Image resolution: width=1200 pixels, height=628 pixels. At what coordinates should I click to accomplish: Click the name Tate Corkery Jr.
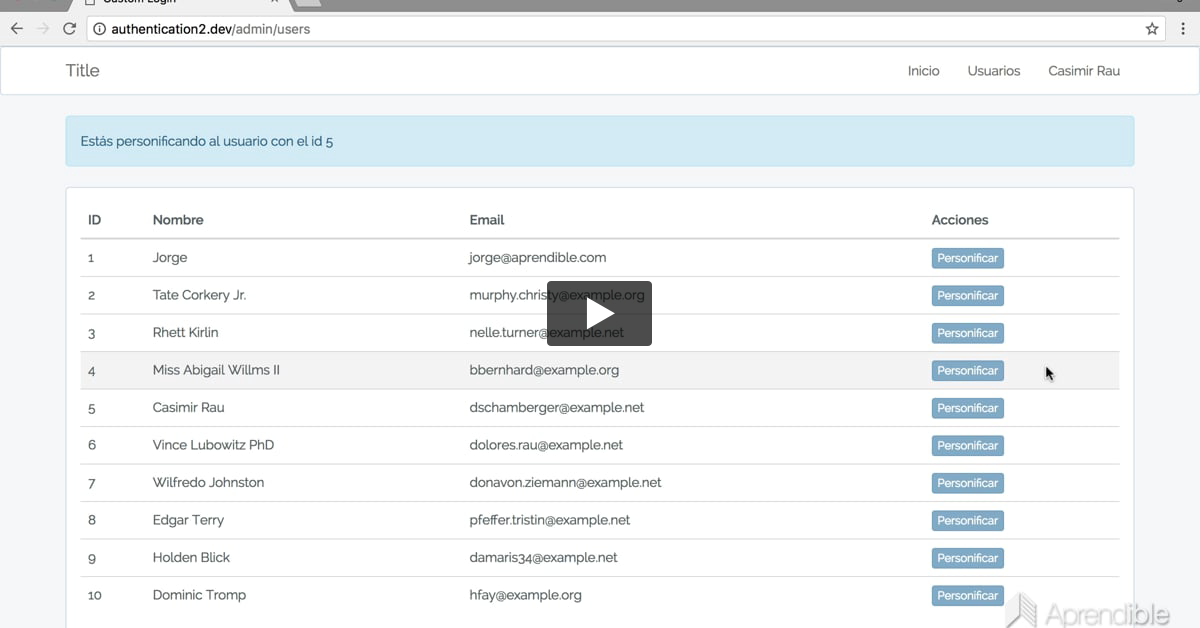click(x=199, y=295)
